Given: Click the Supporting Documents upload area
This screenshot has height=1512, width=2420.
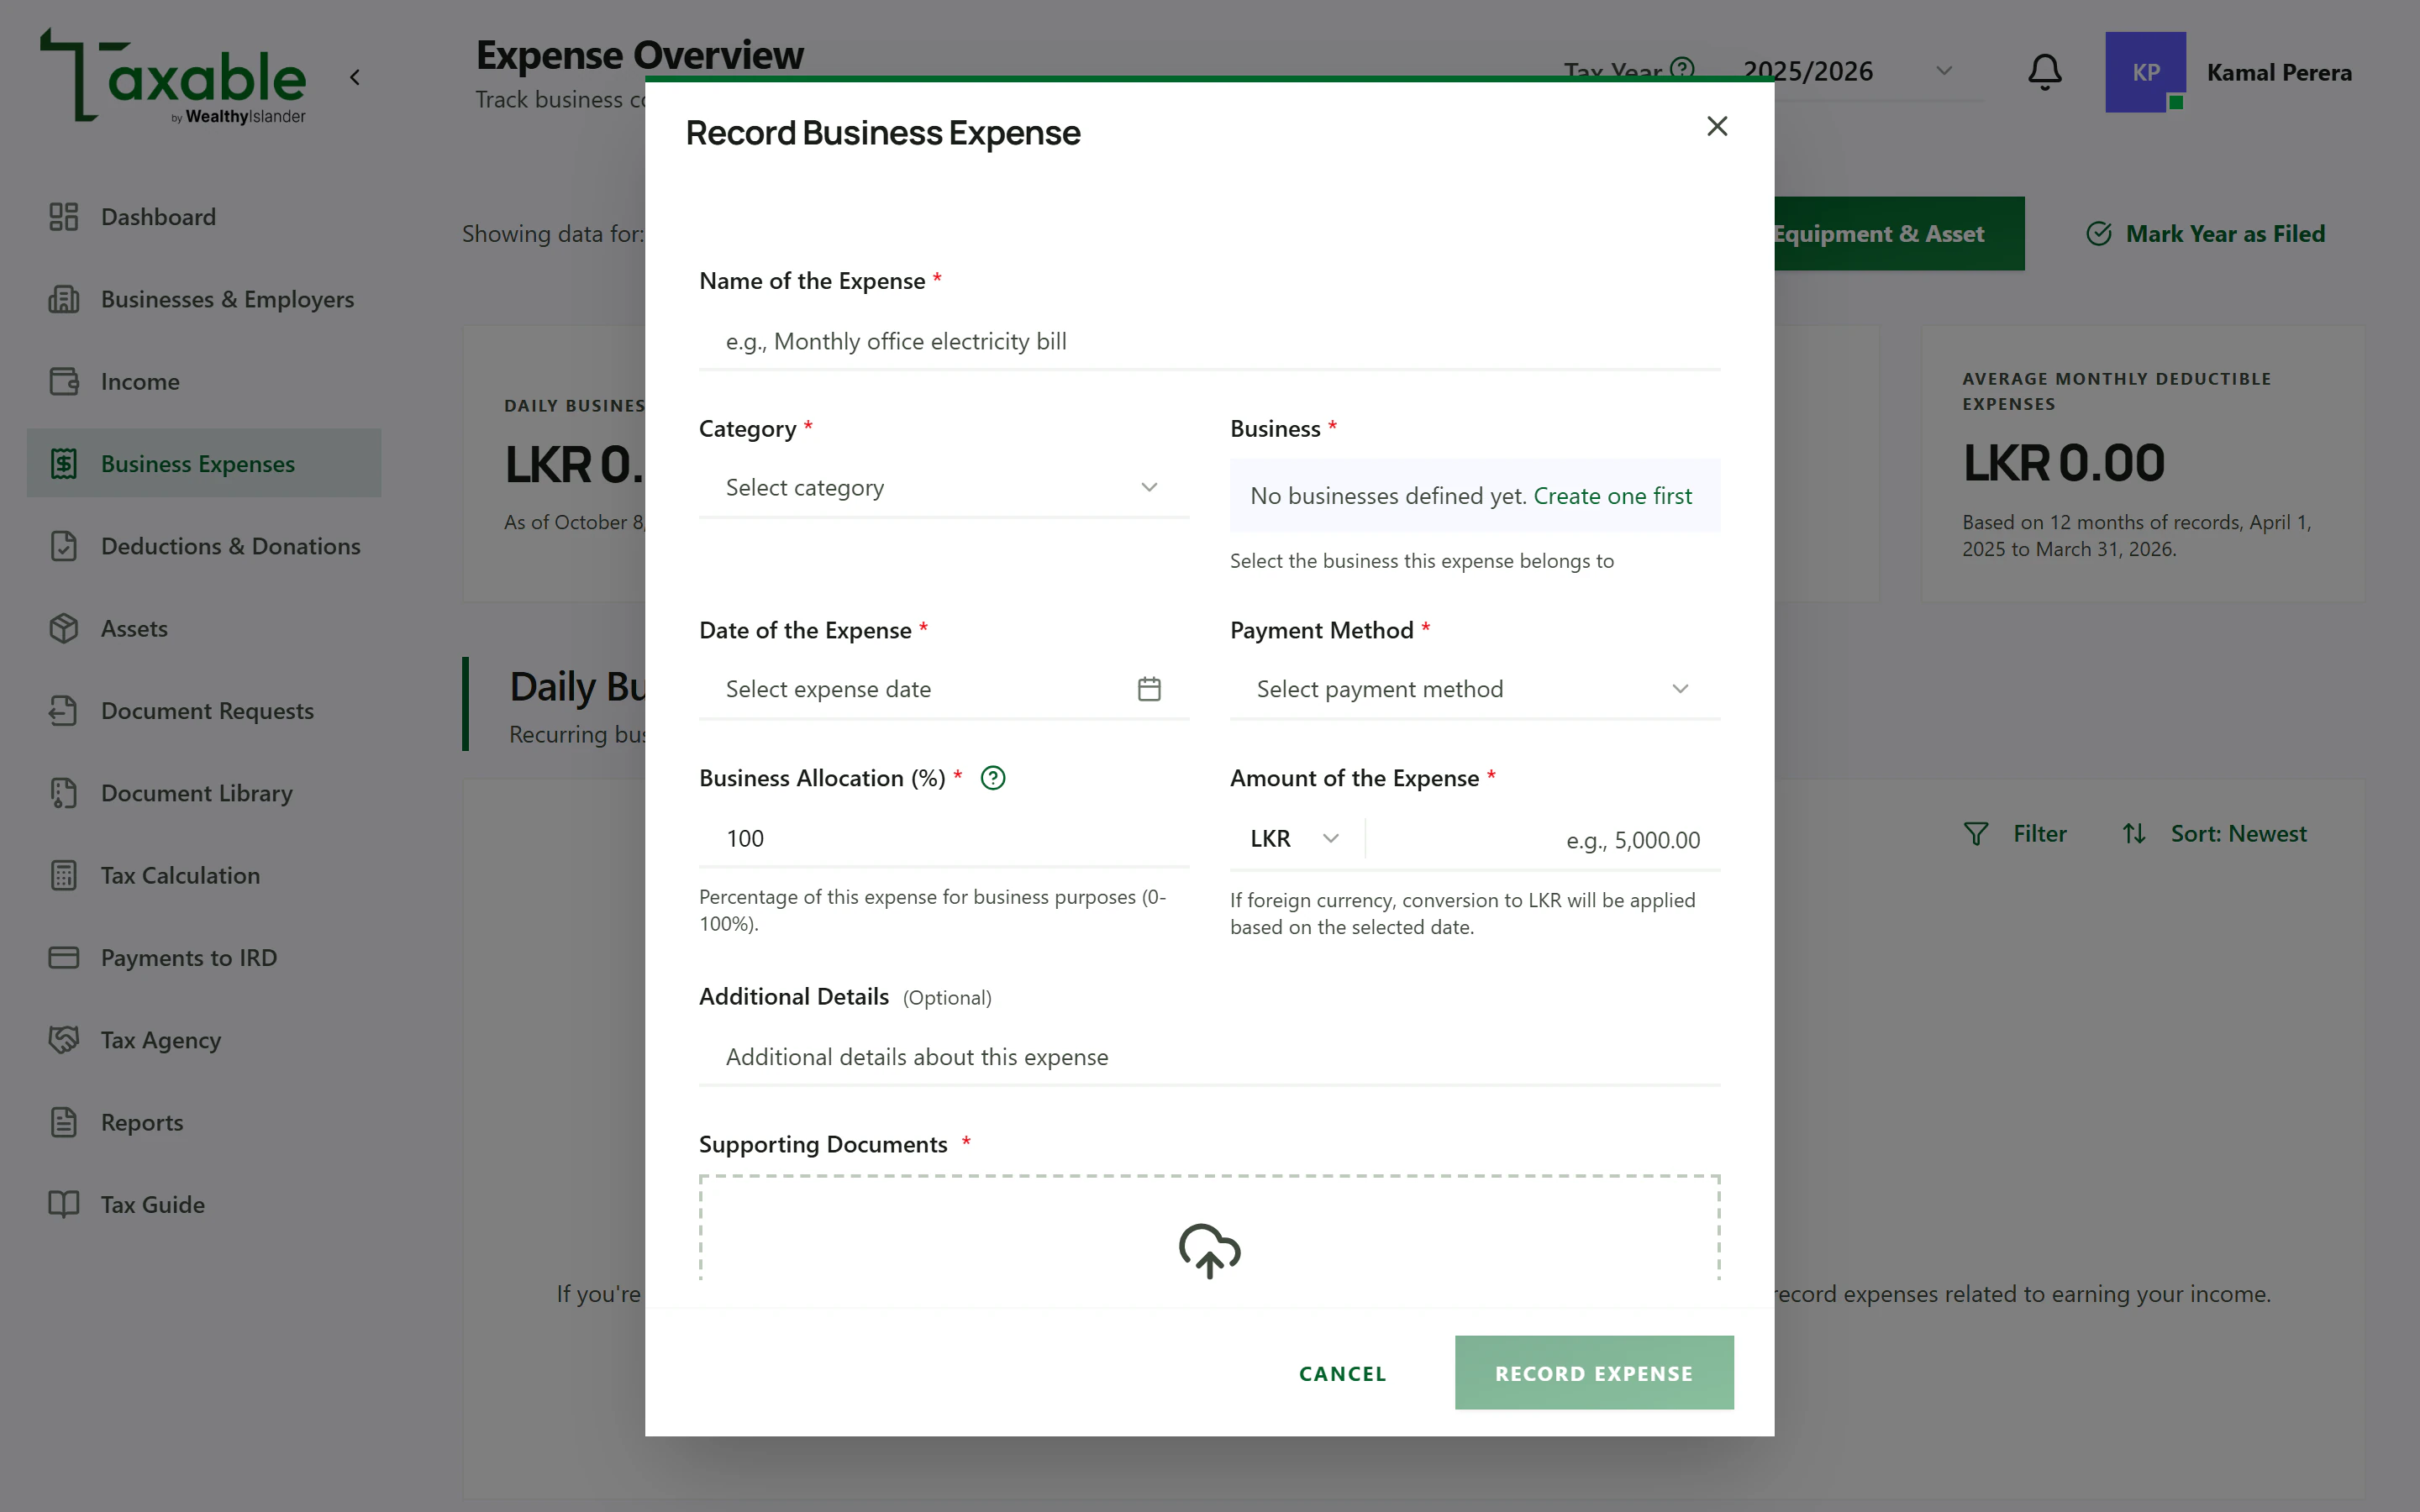Looking at the screenshot, I should click(1209, 1229).
